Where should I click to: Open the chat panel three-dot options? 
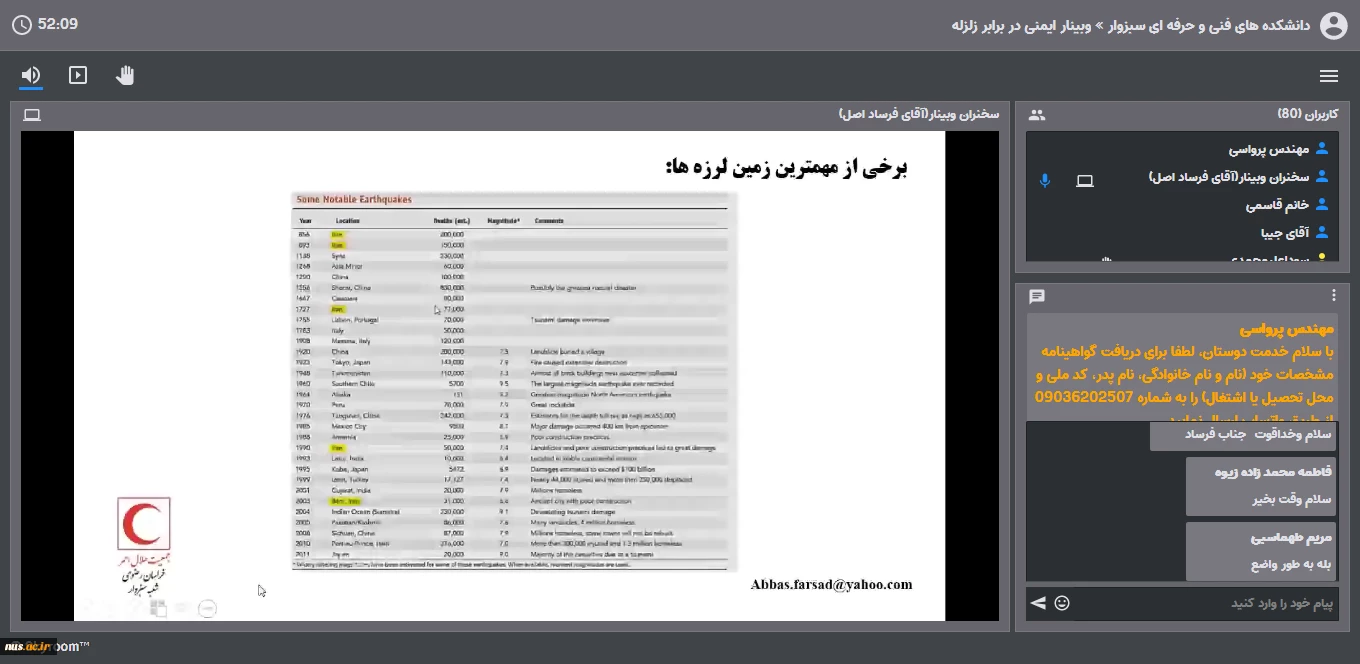(x=1333, y=296)
